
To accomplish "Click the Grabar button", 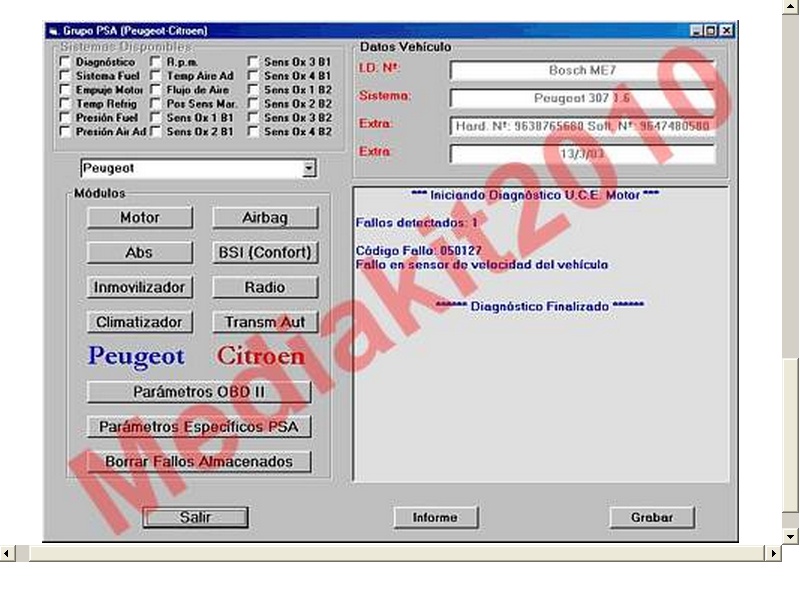I will pos(652,517).
